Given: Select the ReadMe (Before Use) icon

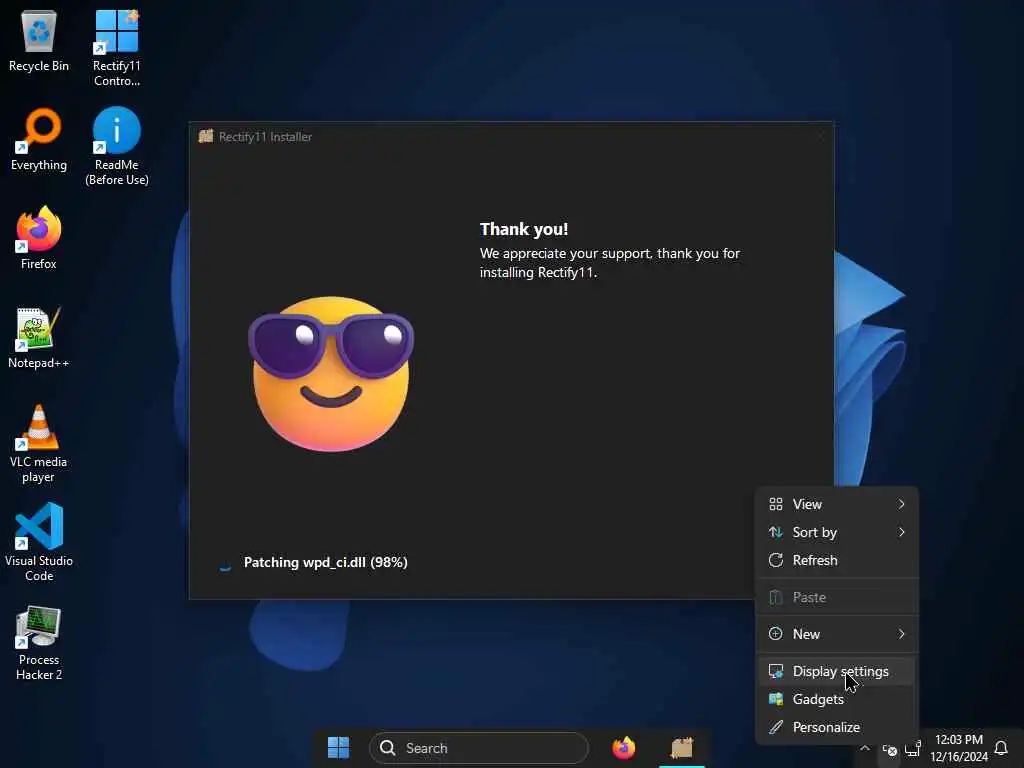Looking at the screenshot, I should (x=117, y=147).
